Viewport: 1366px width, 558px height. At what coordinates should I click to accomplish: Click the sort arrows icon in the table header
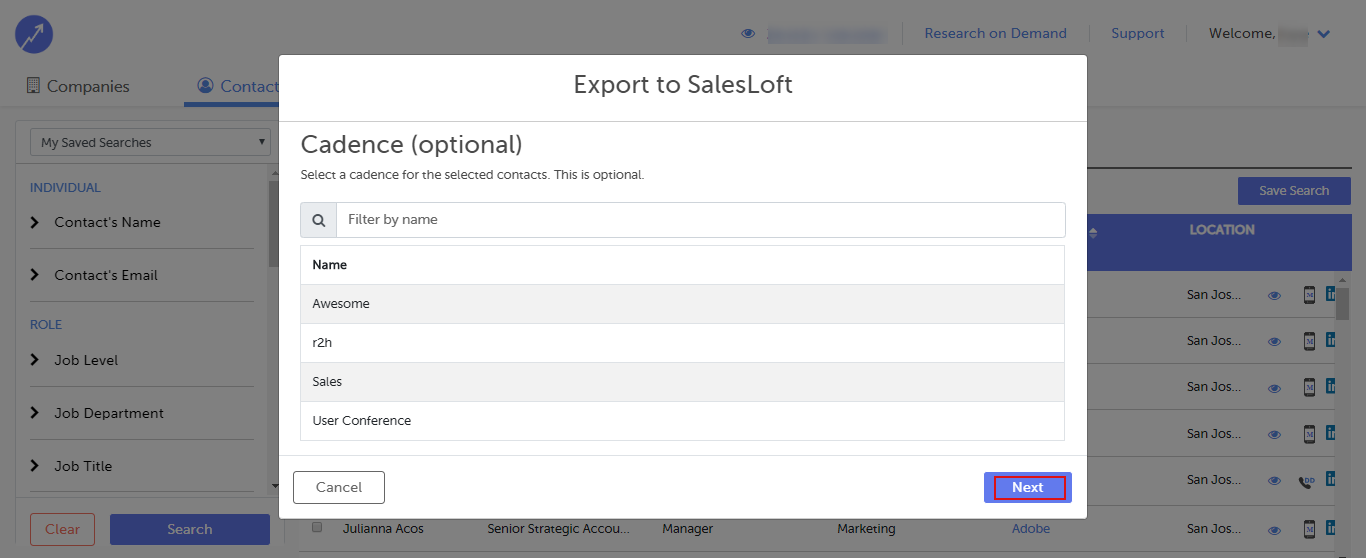point(1093,233)
